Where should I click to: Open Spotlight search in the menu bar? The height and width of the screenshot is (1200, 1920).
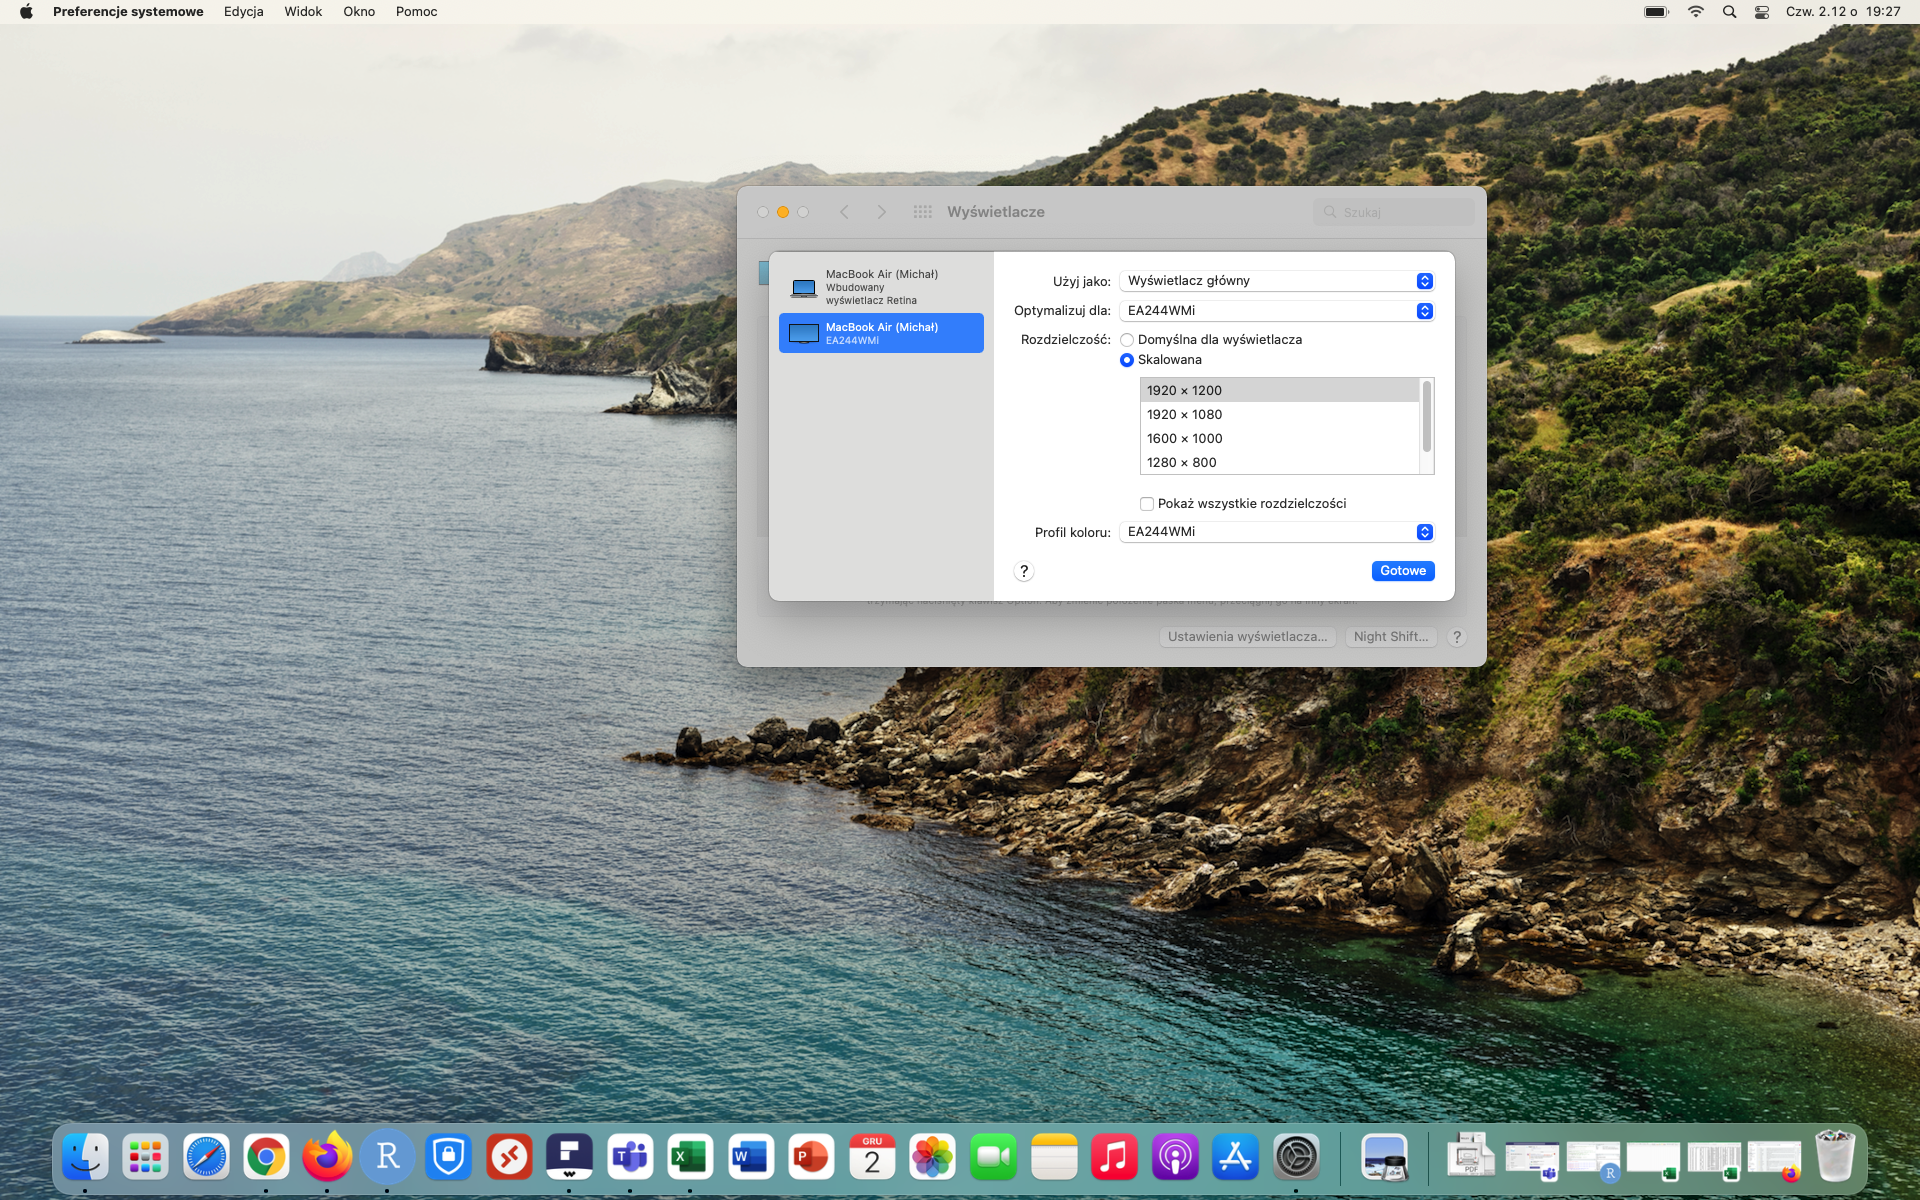click(x=1729, y=12)
